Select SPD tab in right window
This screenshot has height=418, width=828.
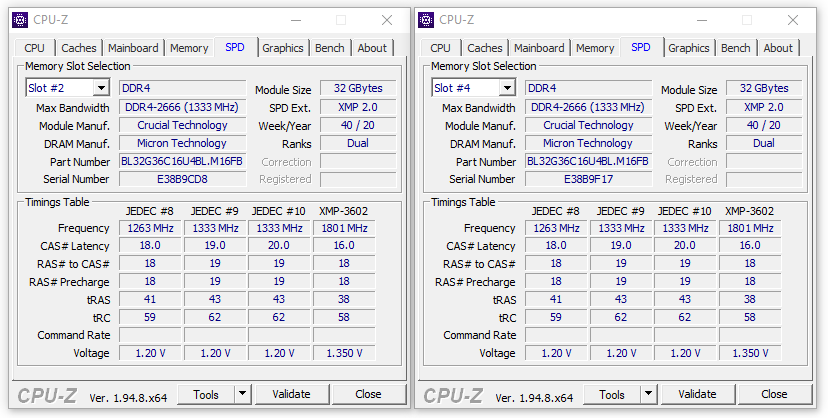pyautogui.click(x=641, y=47)
